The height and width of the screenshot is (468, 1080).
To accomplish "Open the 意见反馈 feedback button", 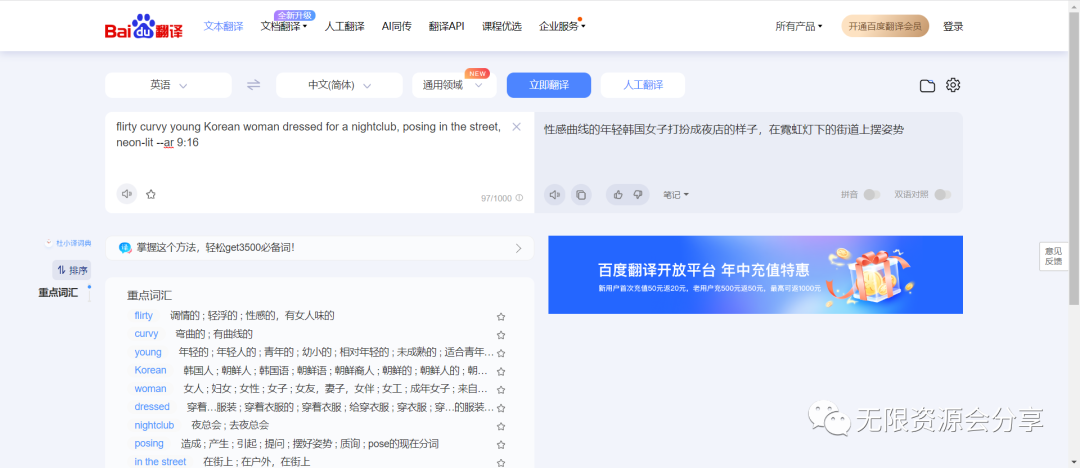I will [x=1053, y=256].
